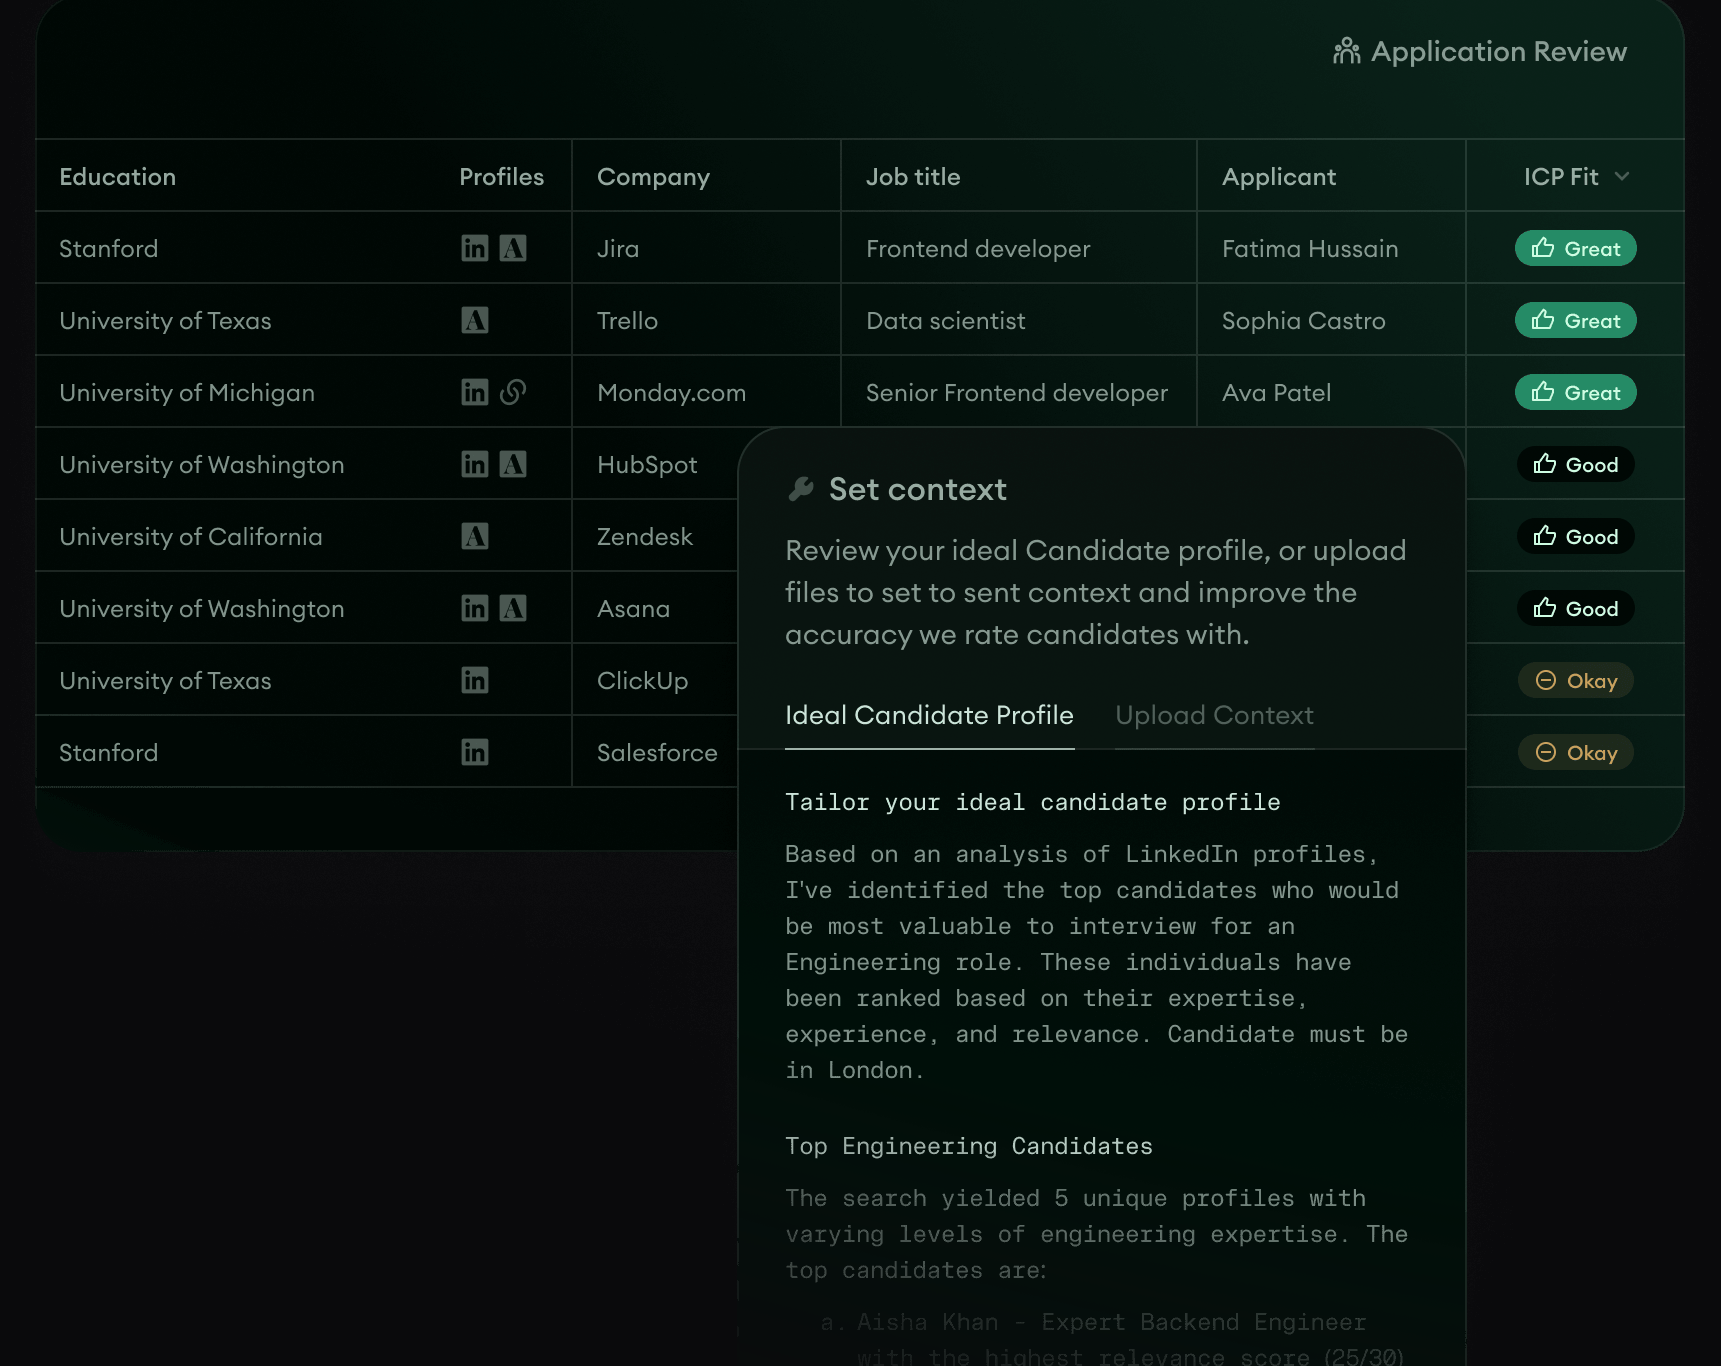
Task: Click the Education column header
Action: [117, 176]
